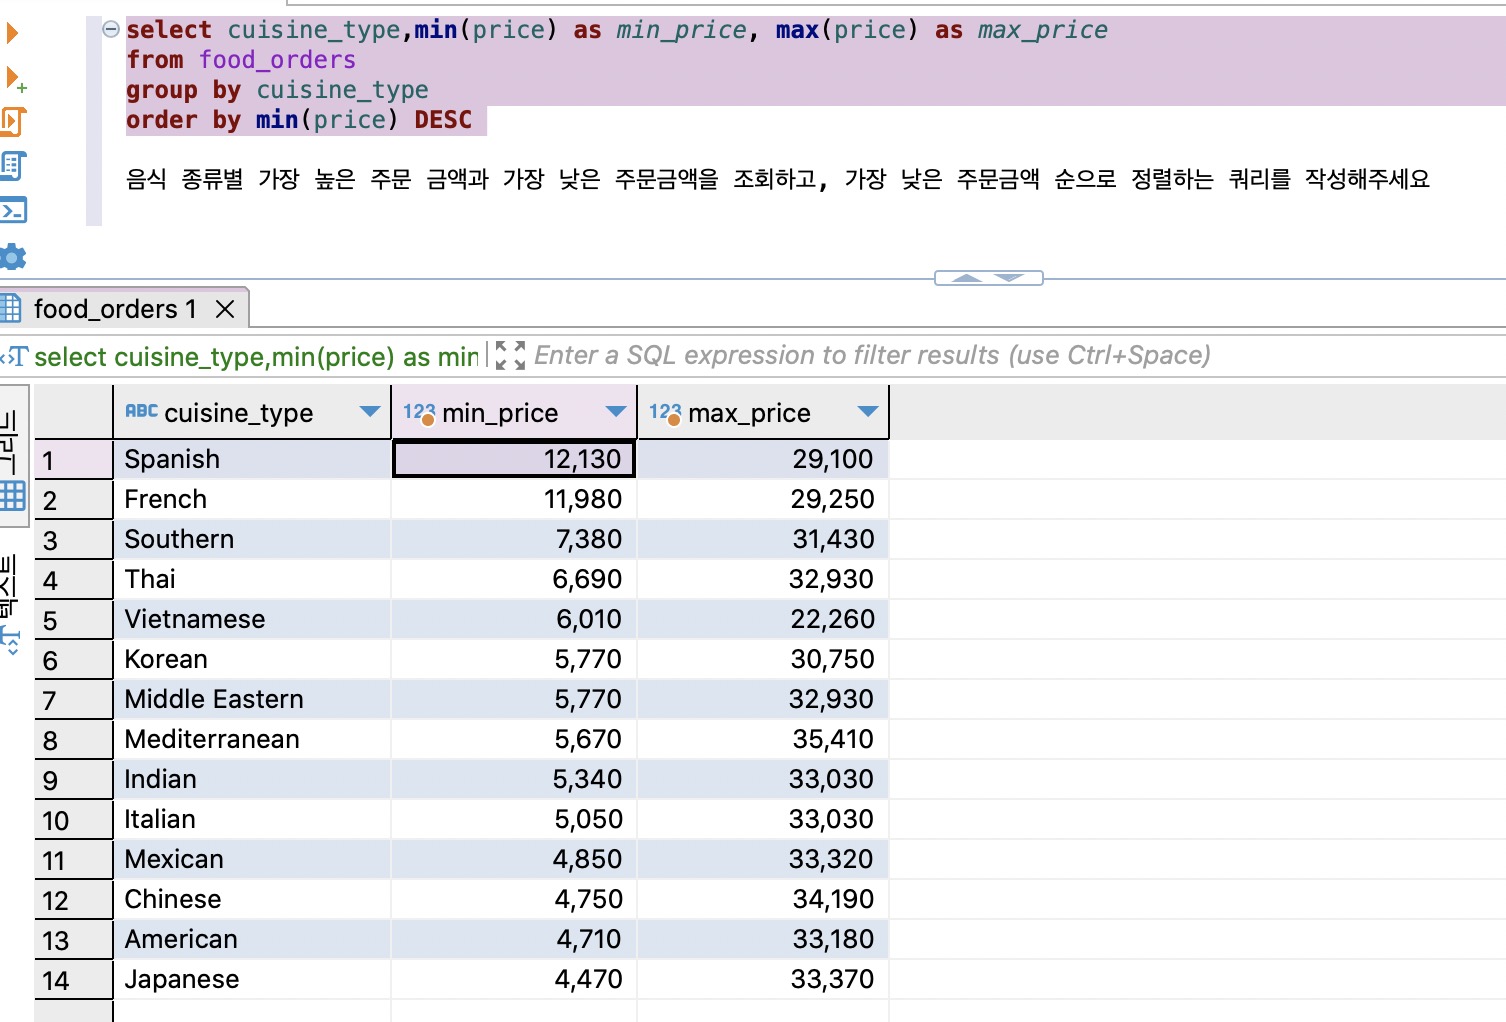Open the editor settings gear icon
The height and width of the screenshot is (1022, 1506).
click(x=12, y=257)
